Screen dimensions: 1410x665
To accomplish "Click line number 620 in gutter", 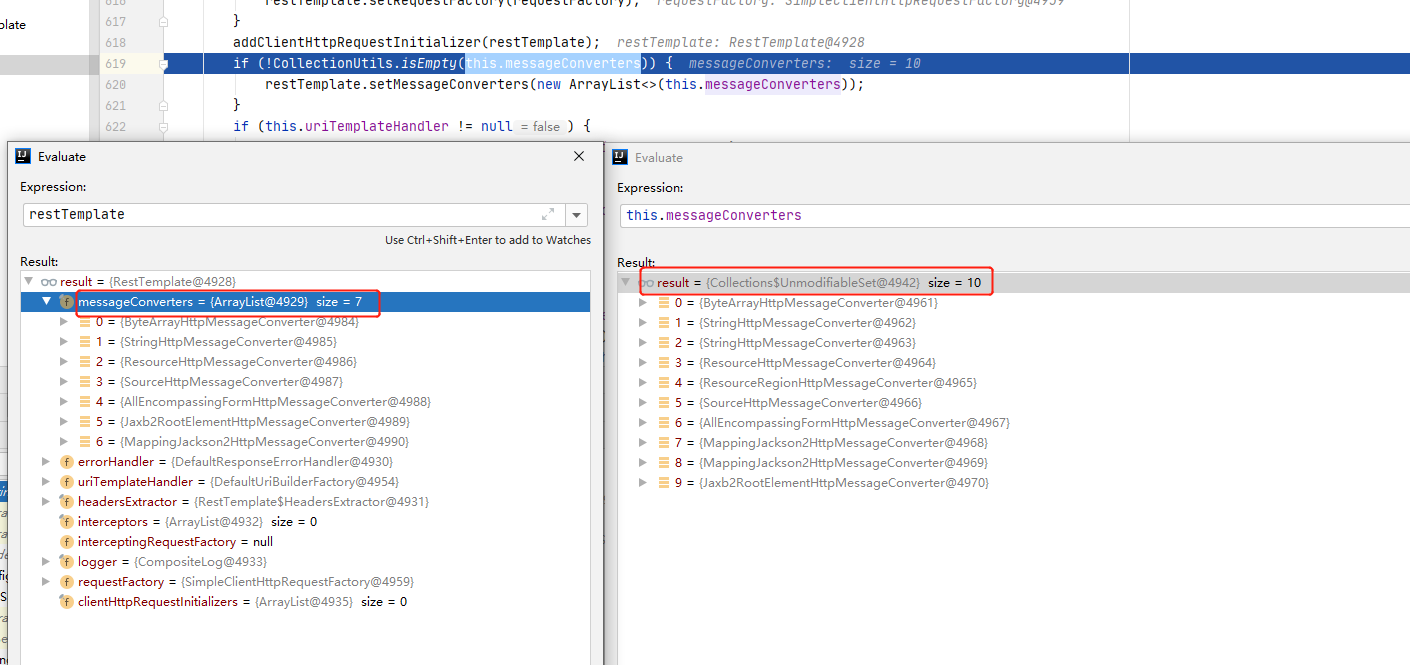I will 115,85.
